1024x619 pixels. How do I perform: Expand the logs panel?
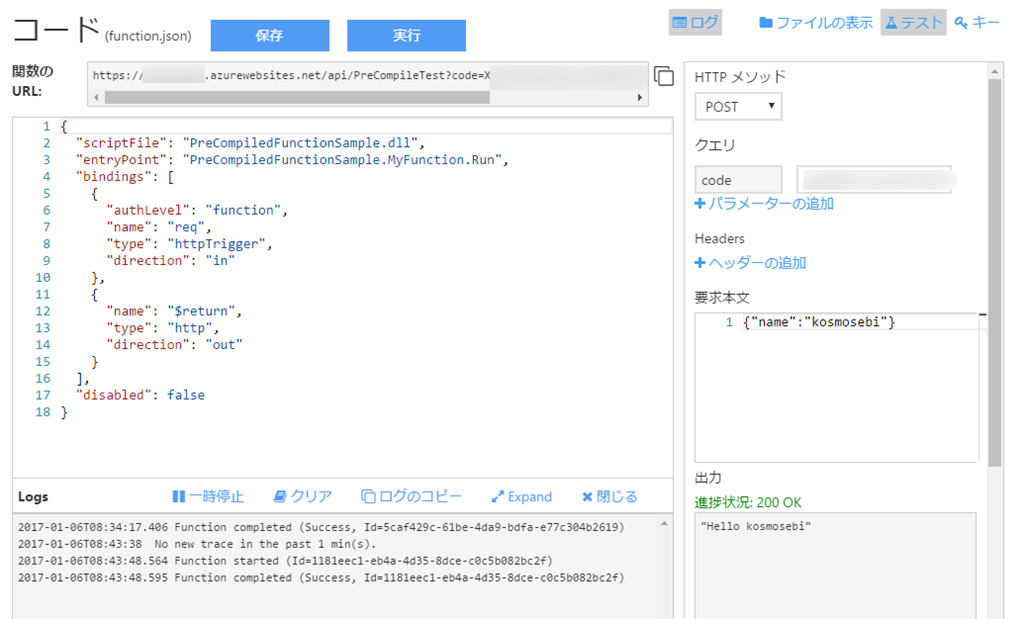[x=522, y=497]
